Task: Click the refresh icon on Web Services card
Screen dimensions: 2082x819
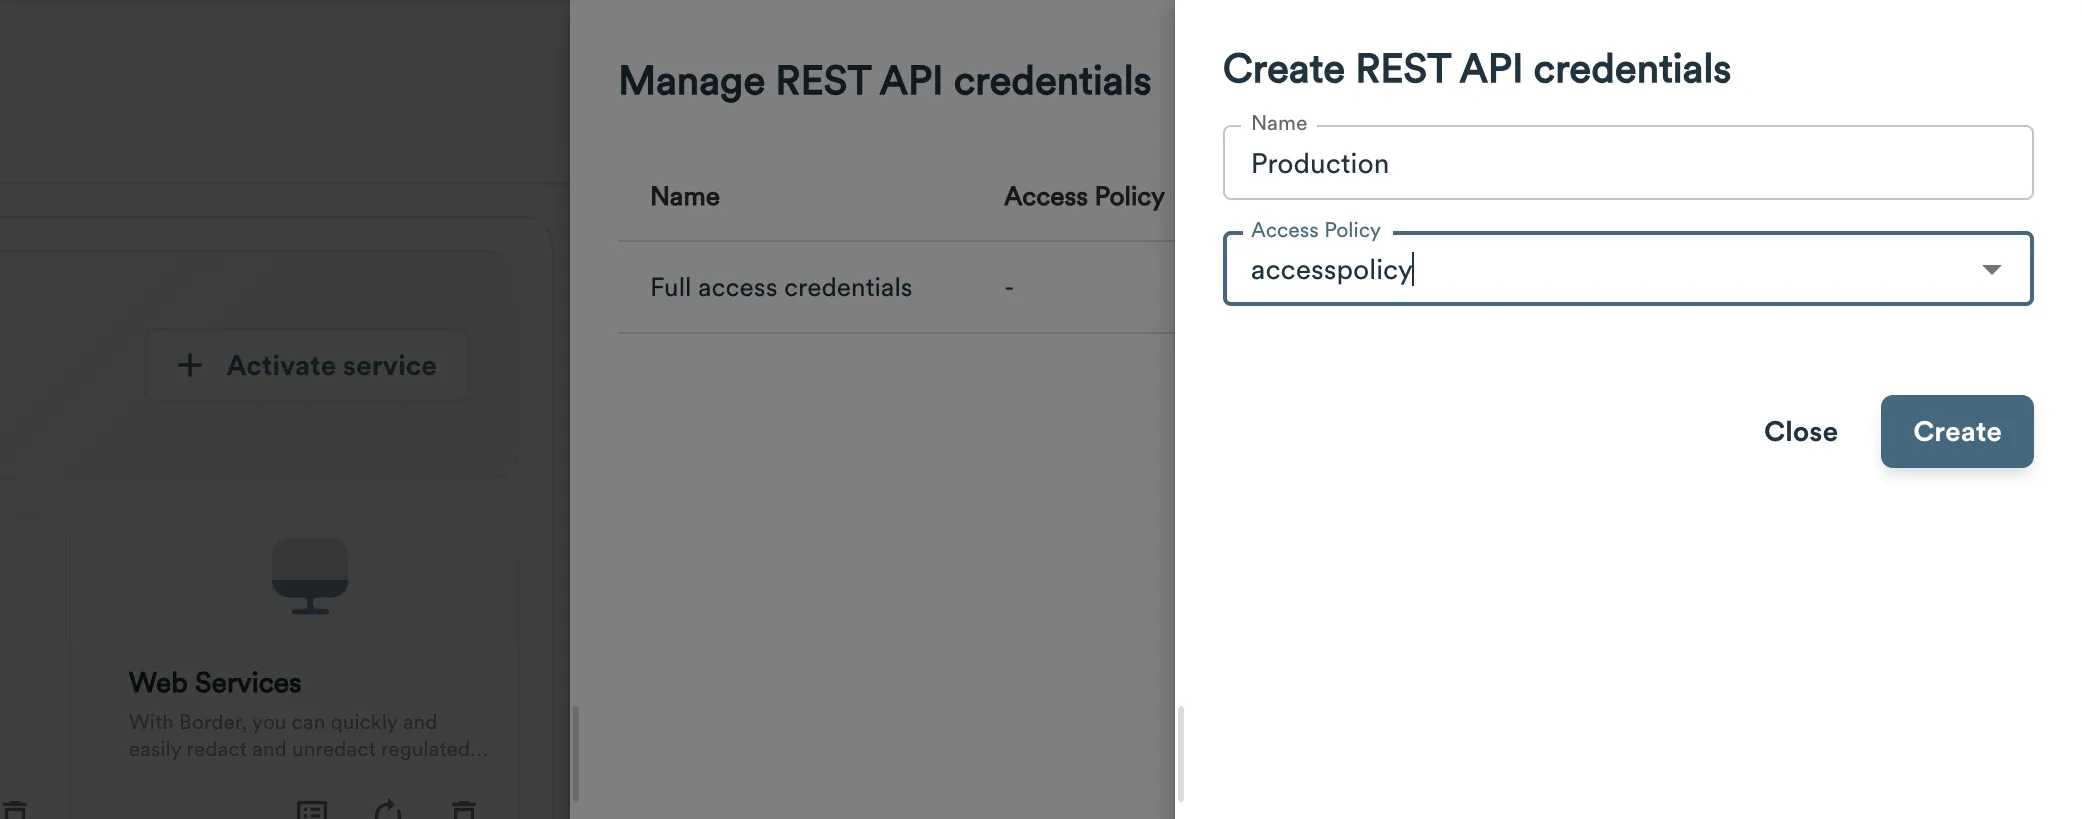Action: tap(388, 809)
